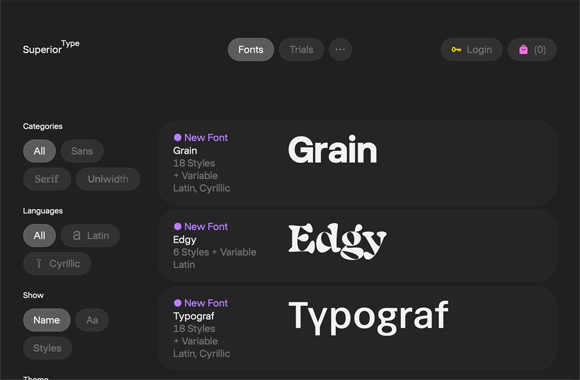This screenshot has height=380, width=580.
Task: Open the Grain font preview
Action: pos(333,150)
